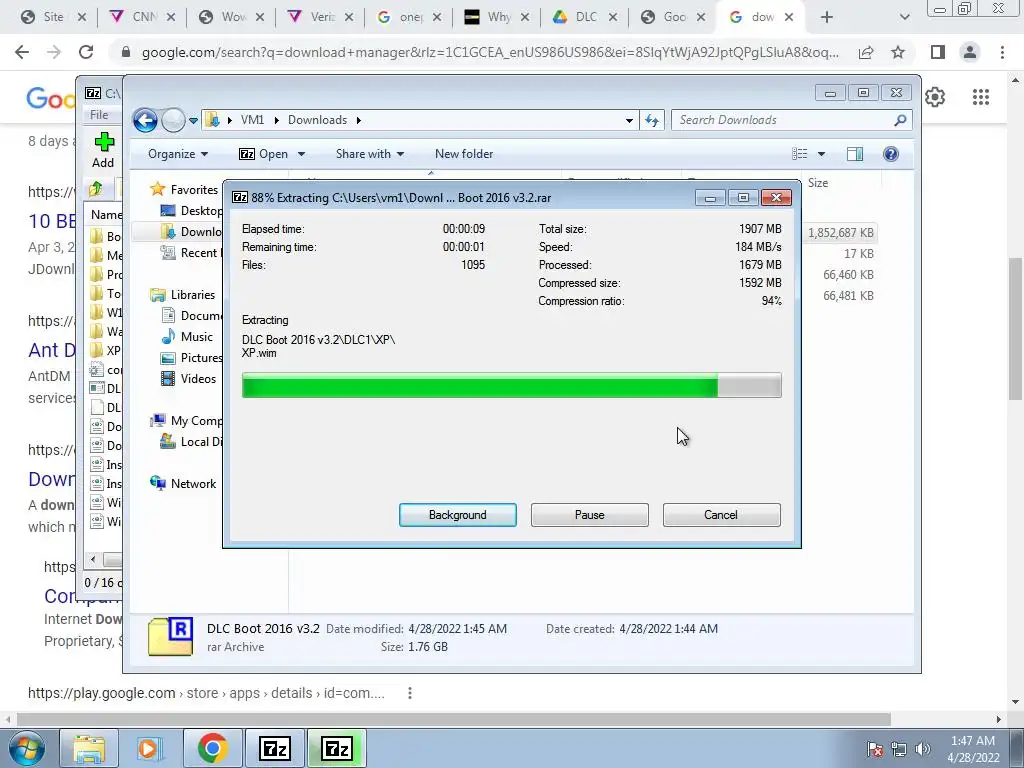Open Recent Places in navigation pane
Screen dimensions: 1024x768
tap(192, 253)
